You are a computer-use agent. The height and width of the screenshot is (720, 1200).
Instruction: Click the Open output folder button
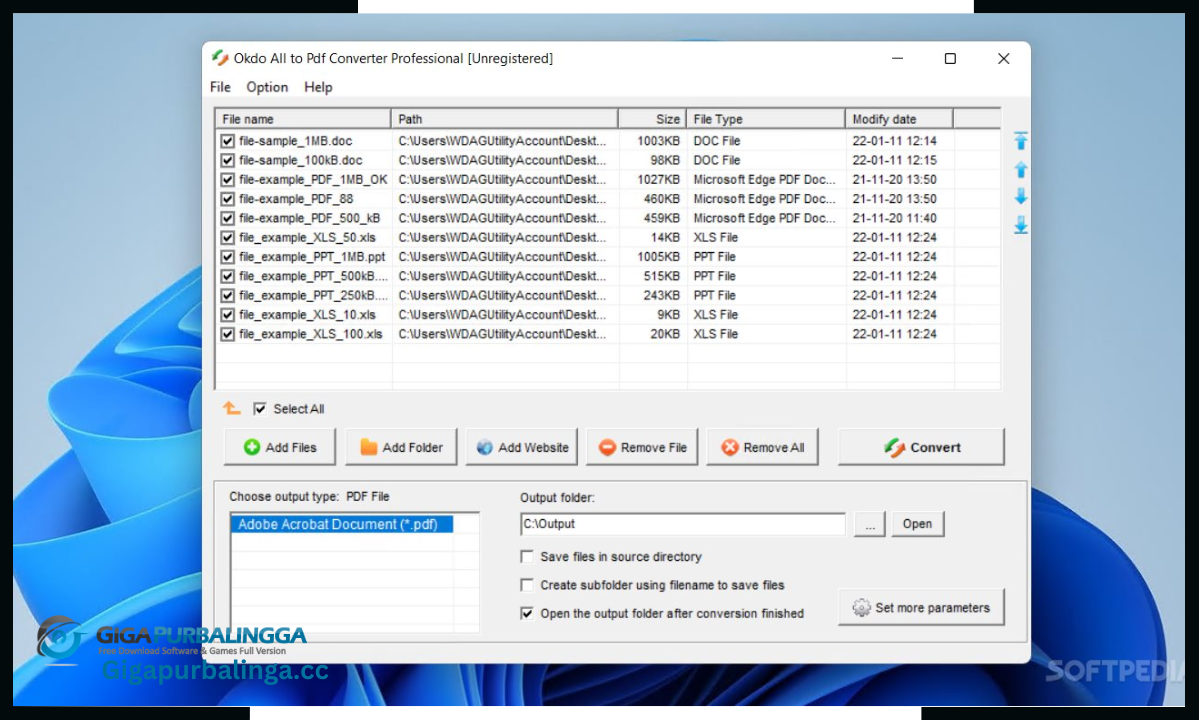[x=917, y=524]
